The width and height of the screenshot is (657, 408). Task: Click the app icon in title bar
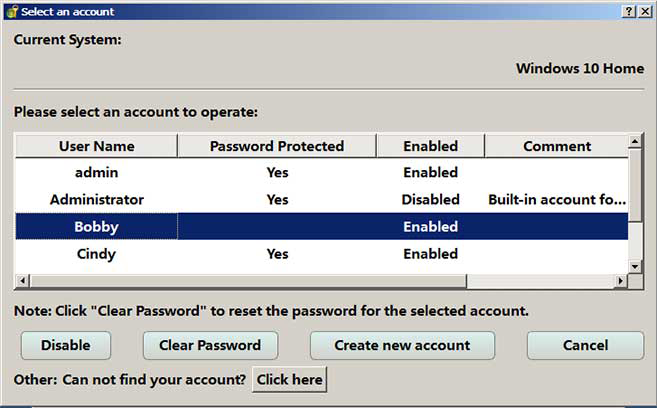12,11
